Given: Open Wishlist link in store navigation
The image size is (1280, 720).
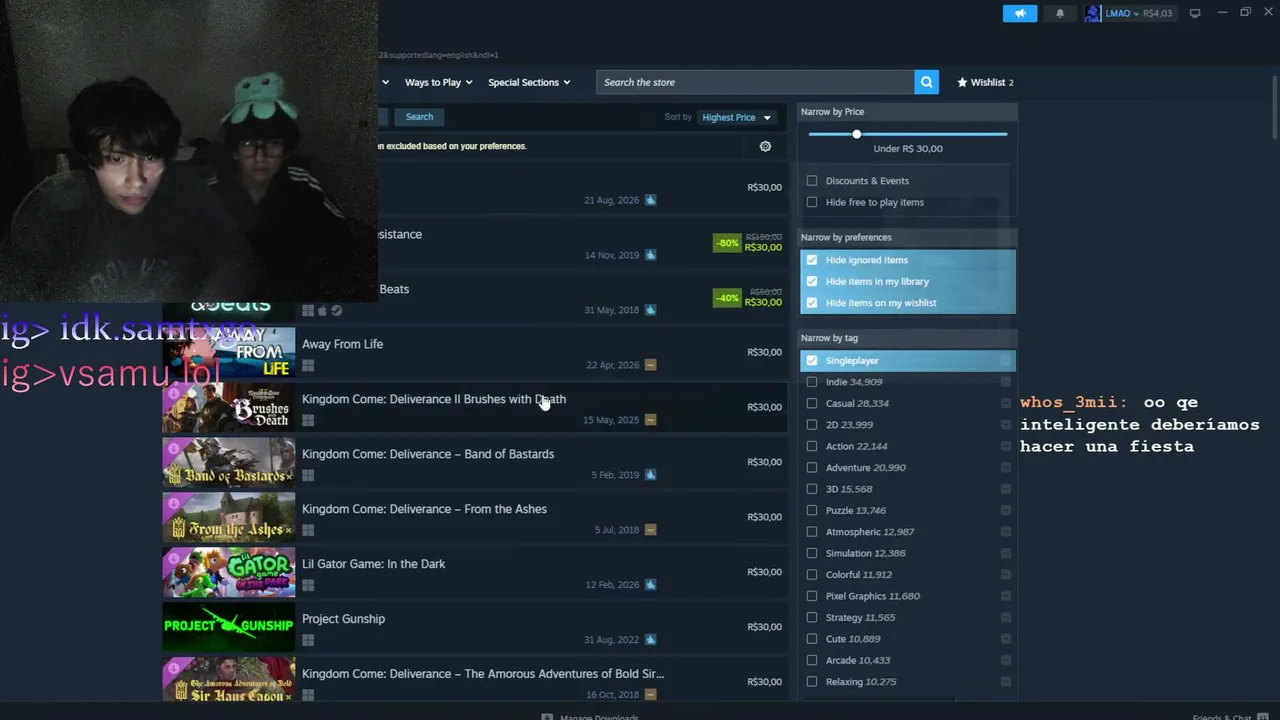Looking at the screenshot, I should pyautogui.click(x=986, y=82).
